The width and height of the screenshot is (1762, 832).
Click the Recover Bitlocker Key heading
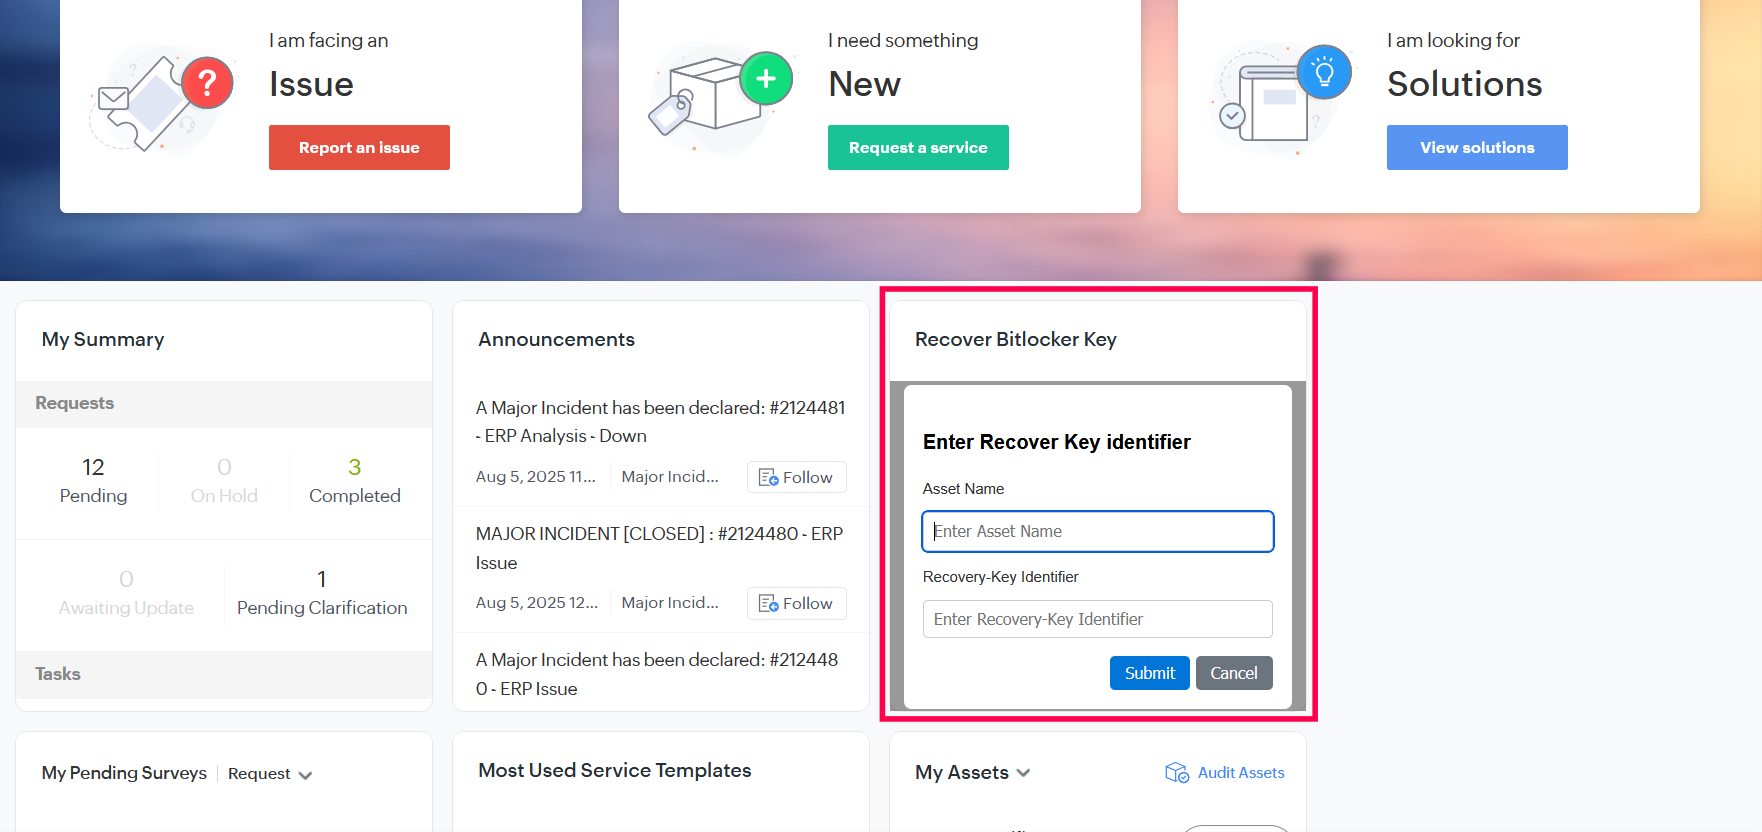tap(1016, 339)
